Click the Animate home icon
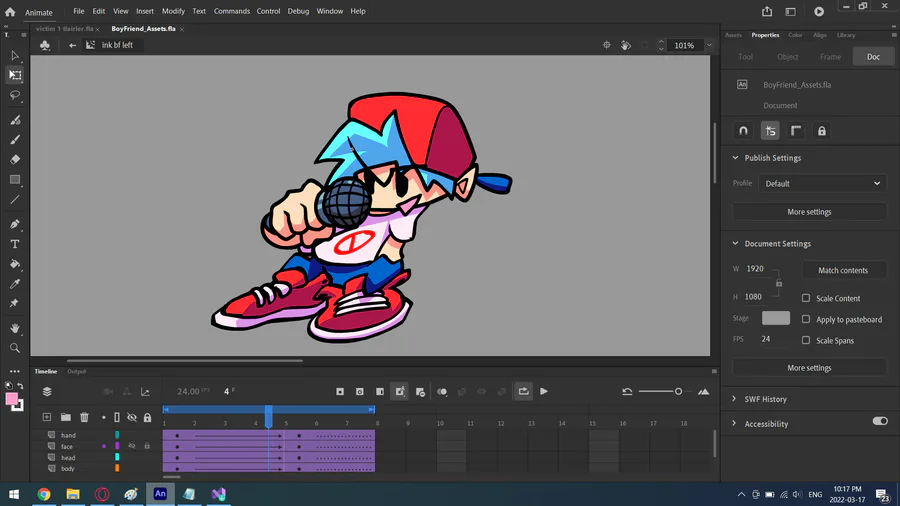The width and height of the screenshot is (900, 506). [10, 11]
